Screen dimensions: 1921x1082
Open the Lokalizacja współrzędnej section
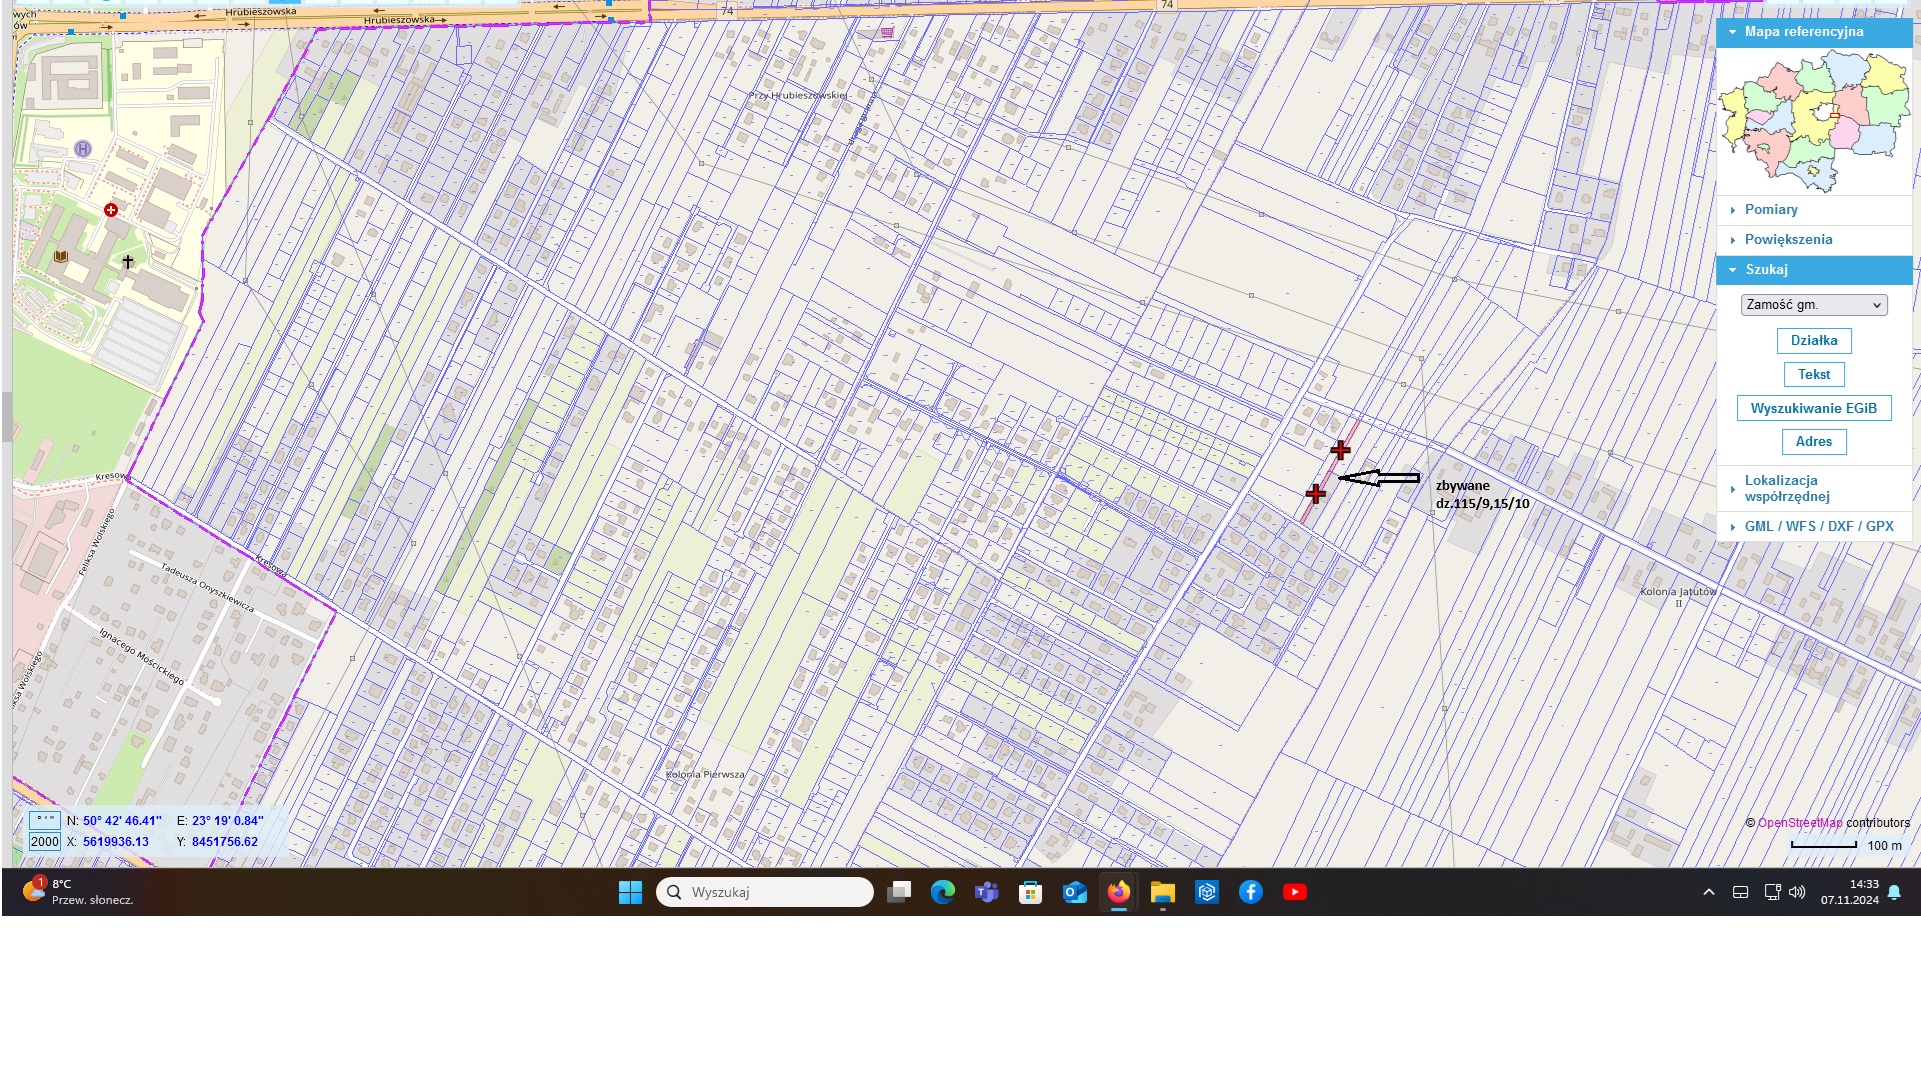tap(1786, 488)
